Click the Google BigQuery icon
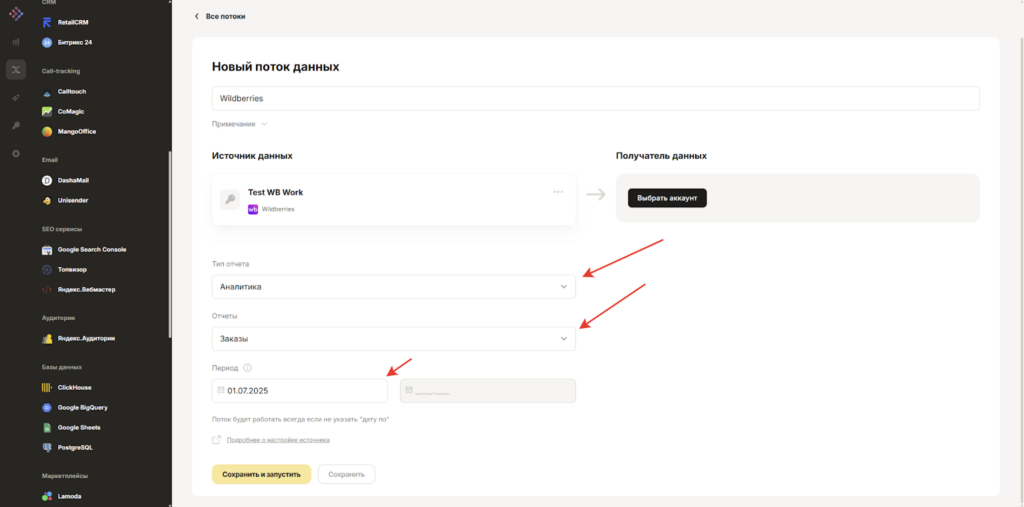The image size is (1024, 507). coord(47,408)
